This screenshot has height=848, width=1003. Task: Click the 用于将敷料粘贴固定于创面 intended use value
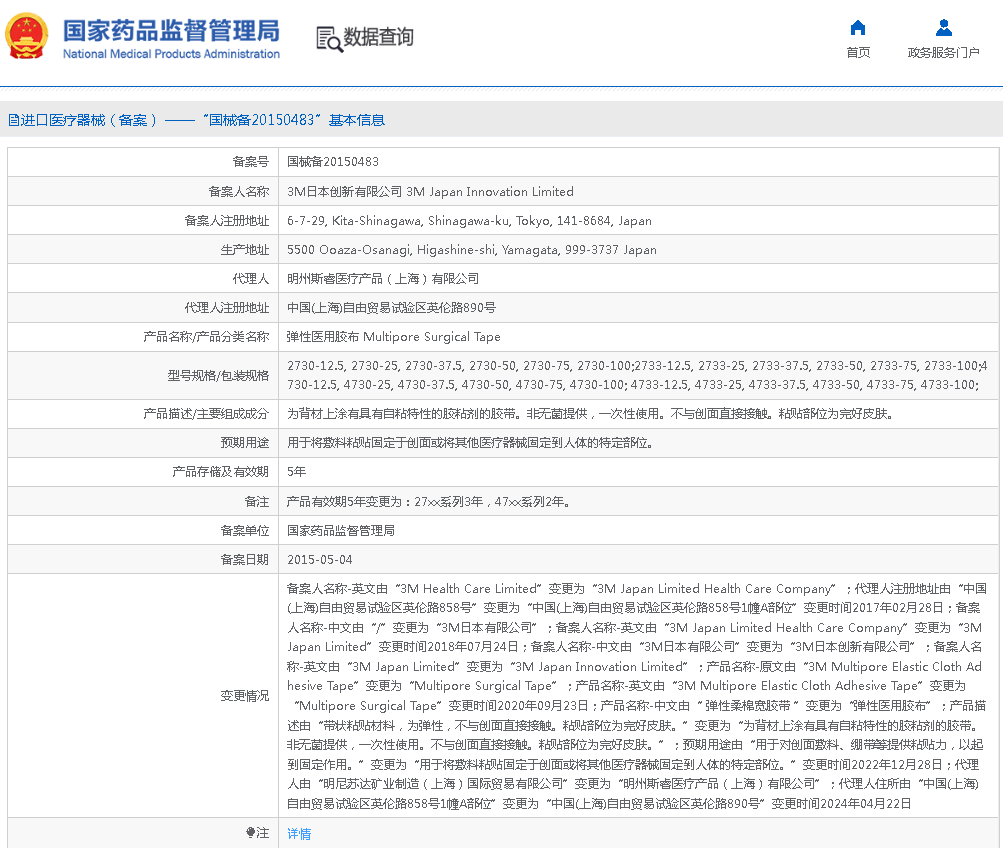pyautogui.click(x=470, y=443)
